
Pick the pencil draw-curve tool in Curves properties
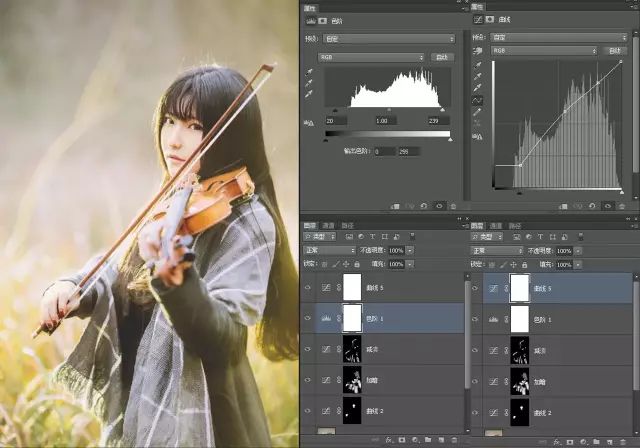(x=477, y=112)
